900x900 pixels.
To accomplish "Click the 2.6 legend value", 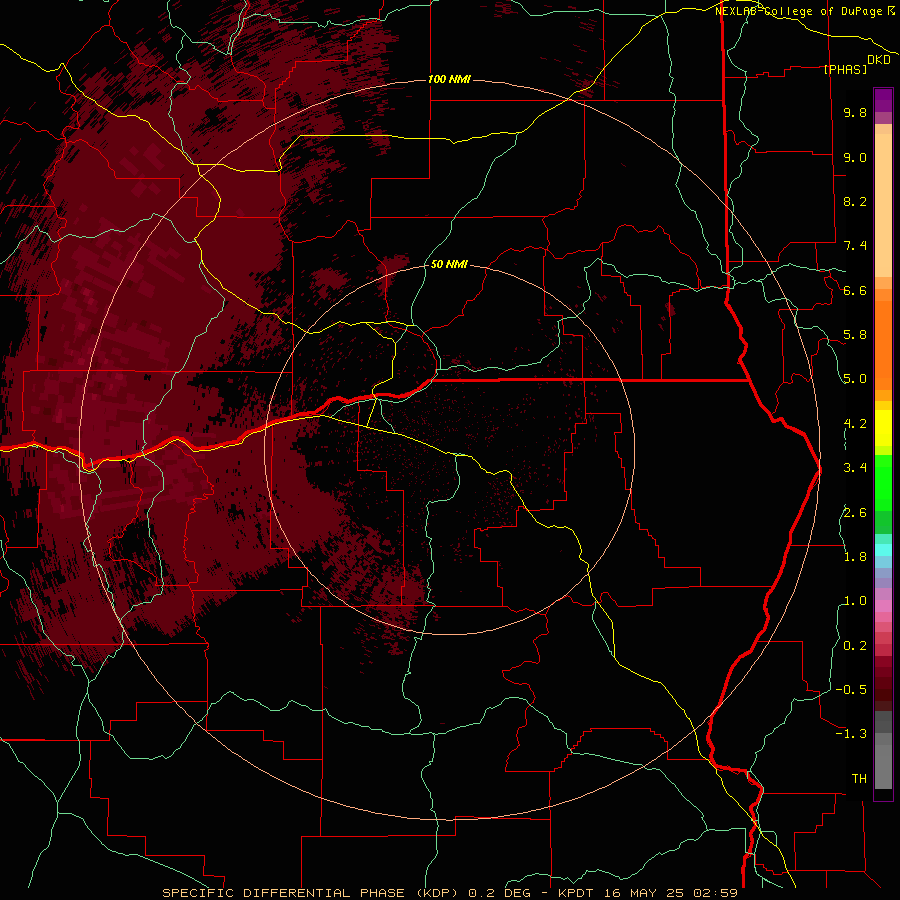I will point(855,513).
